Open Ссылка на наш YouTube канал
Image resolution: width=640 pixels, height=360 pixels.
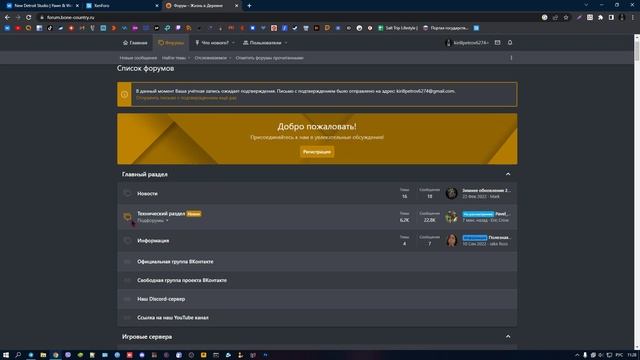tap(173, 318)
